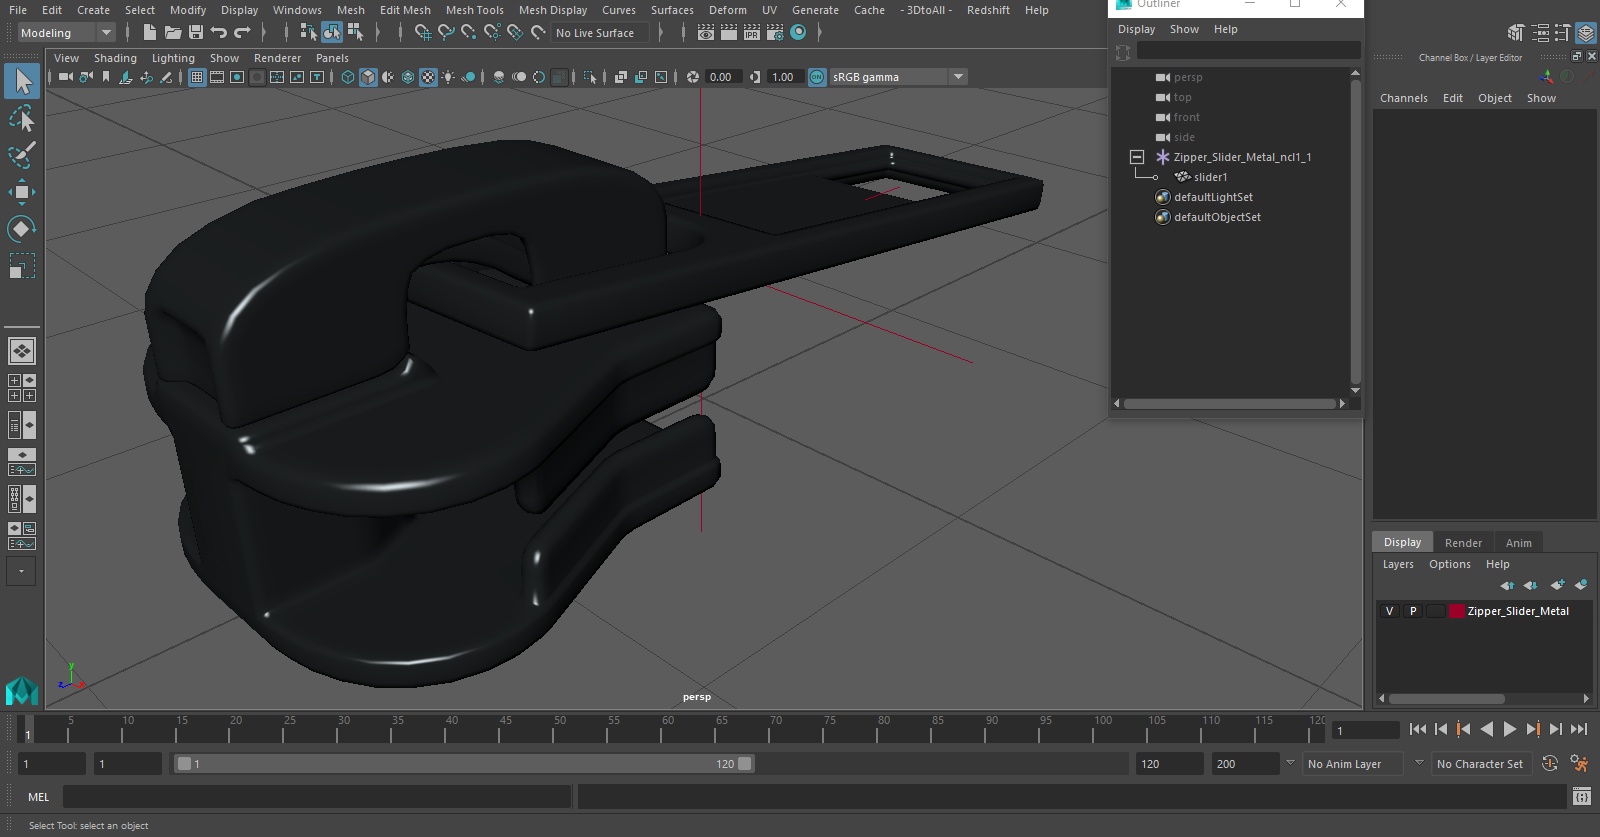Open a scene with the folder icon
1600x837 pixels.
point(173,33)
